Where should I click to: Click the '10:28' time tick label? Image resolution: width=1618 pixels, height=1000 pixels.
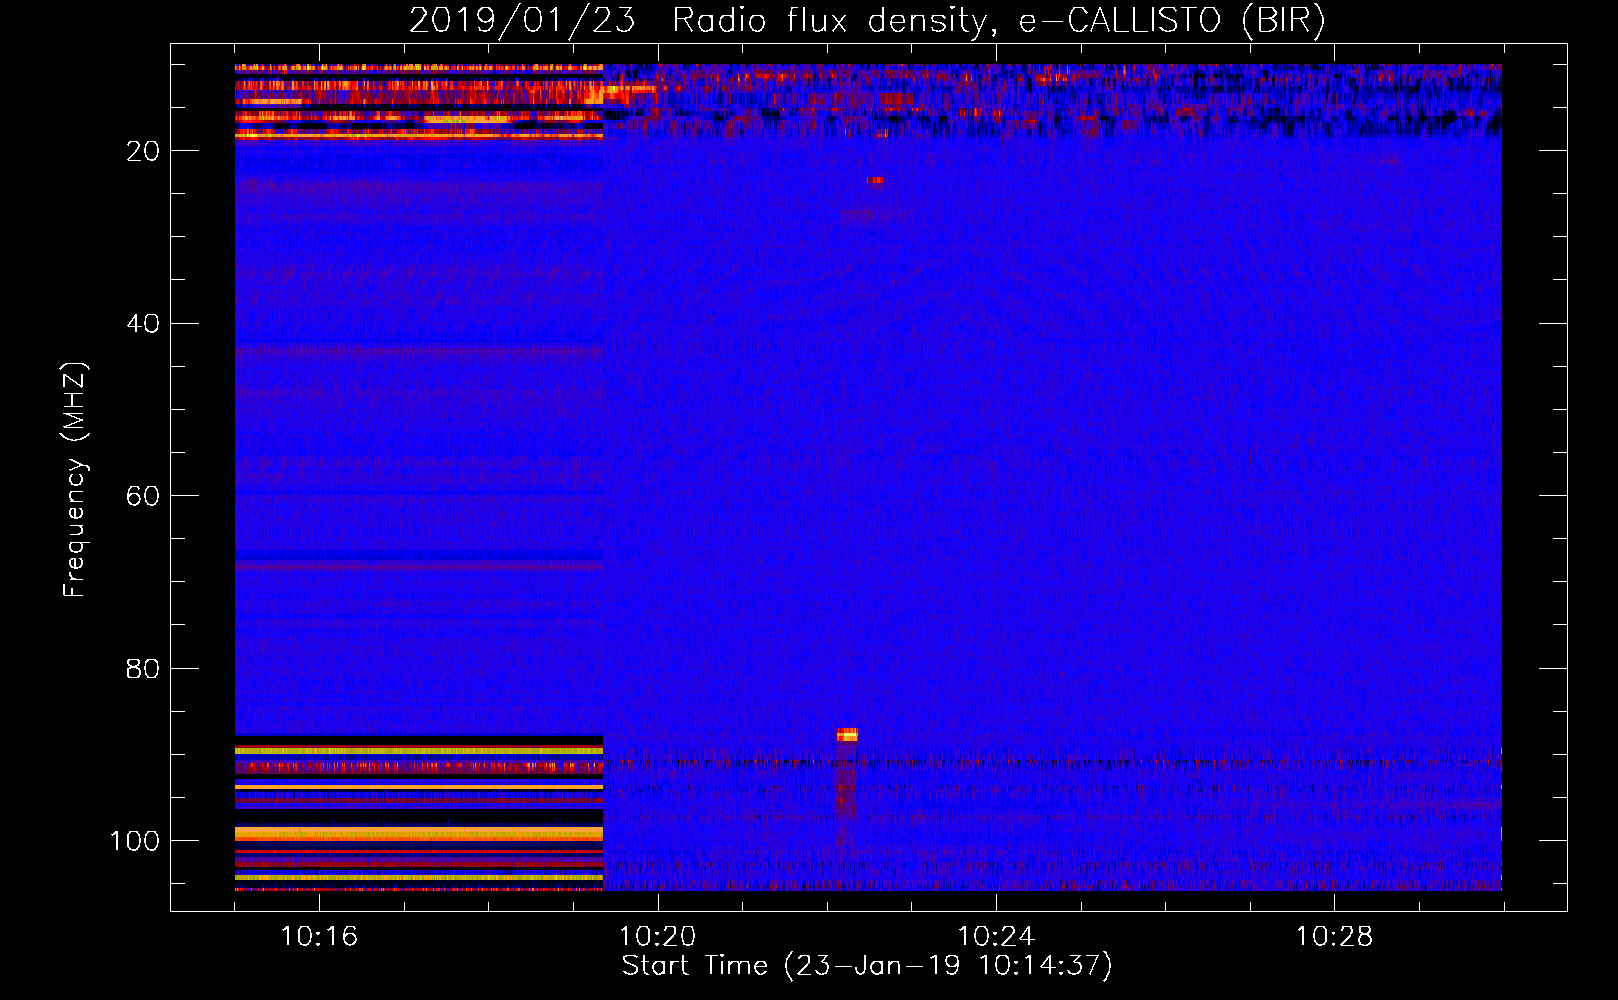[1334, 937]
